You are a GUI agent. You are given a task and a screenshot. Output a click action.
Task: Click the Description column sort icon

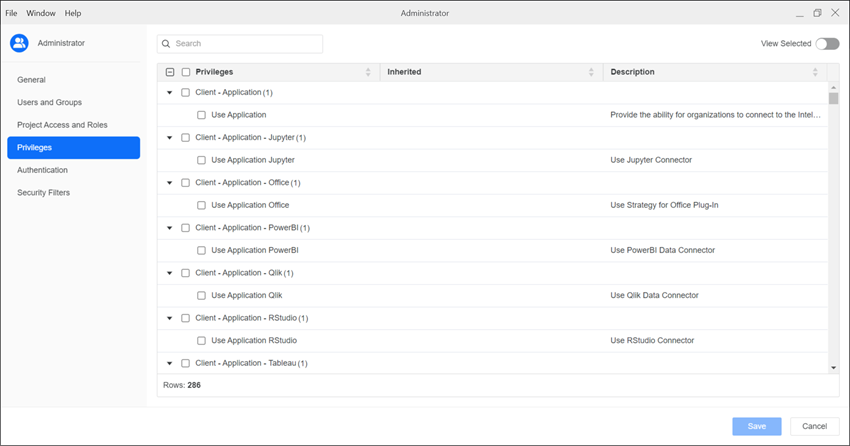[x=815, y=73]
